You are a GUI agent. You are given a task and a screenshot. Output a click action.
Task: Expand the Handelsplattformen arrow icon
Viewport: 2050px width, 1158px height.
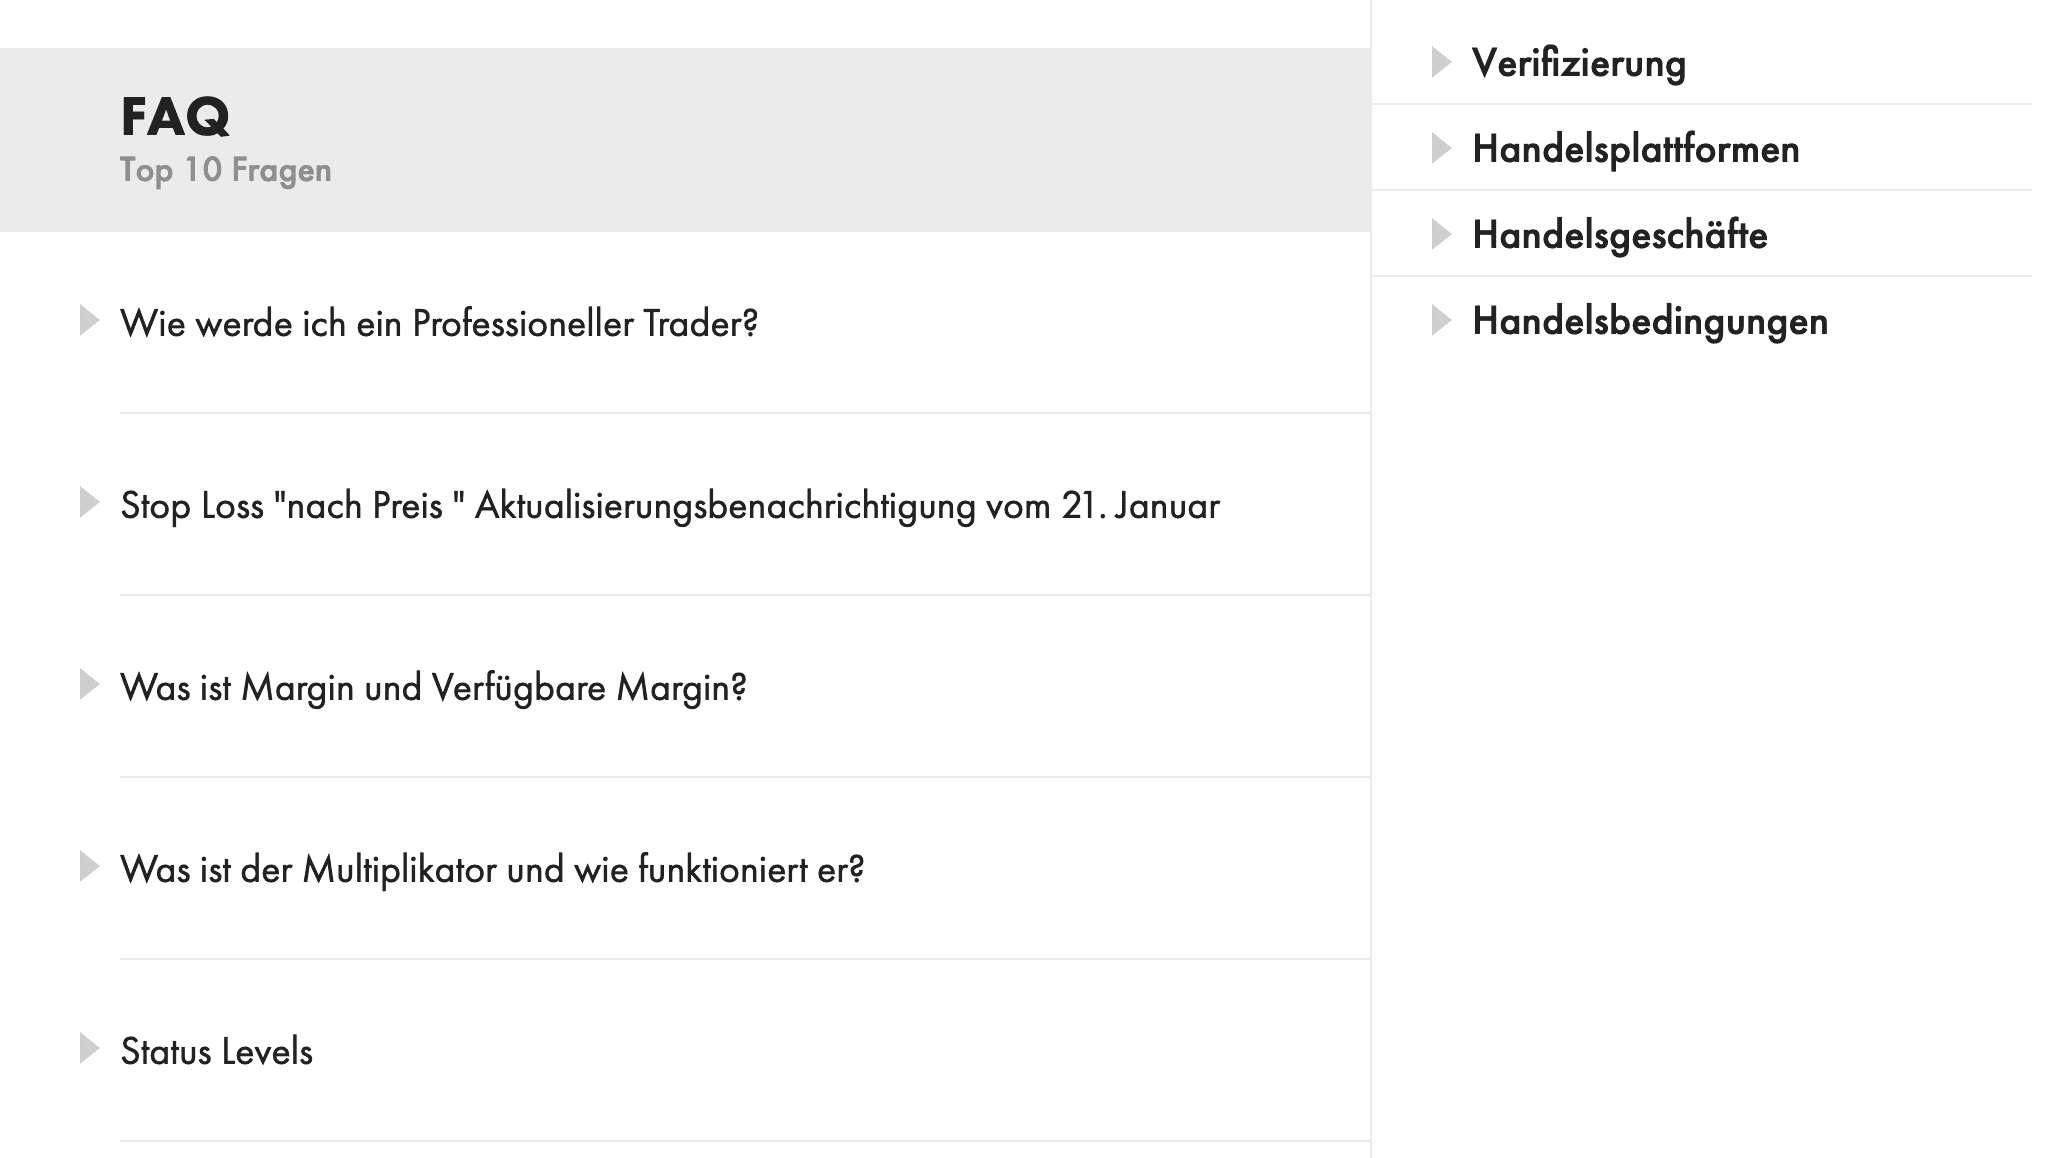point(1441,148)
